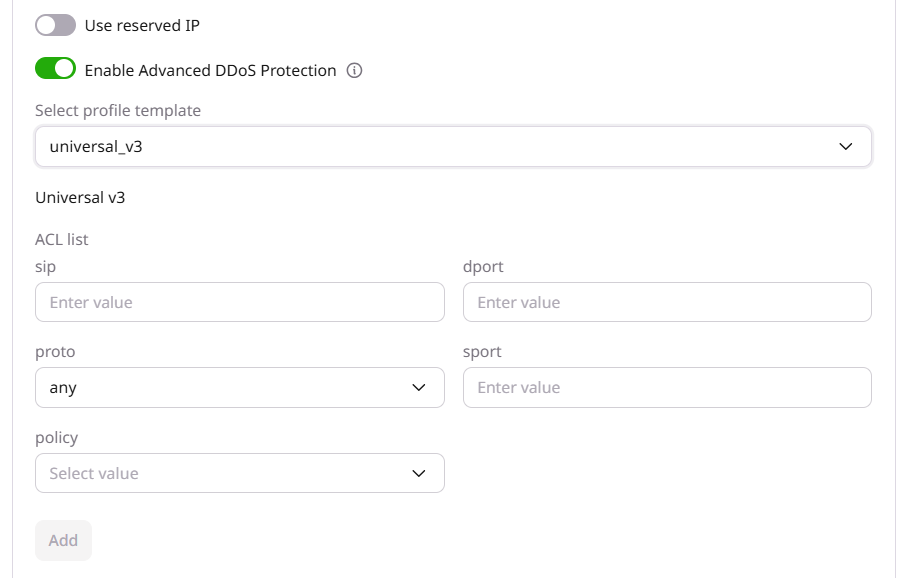Click the Universal v3 description text
The width and height of the screenshot is (909, 578).
pyautogui.click(x=80, y=198)
